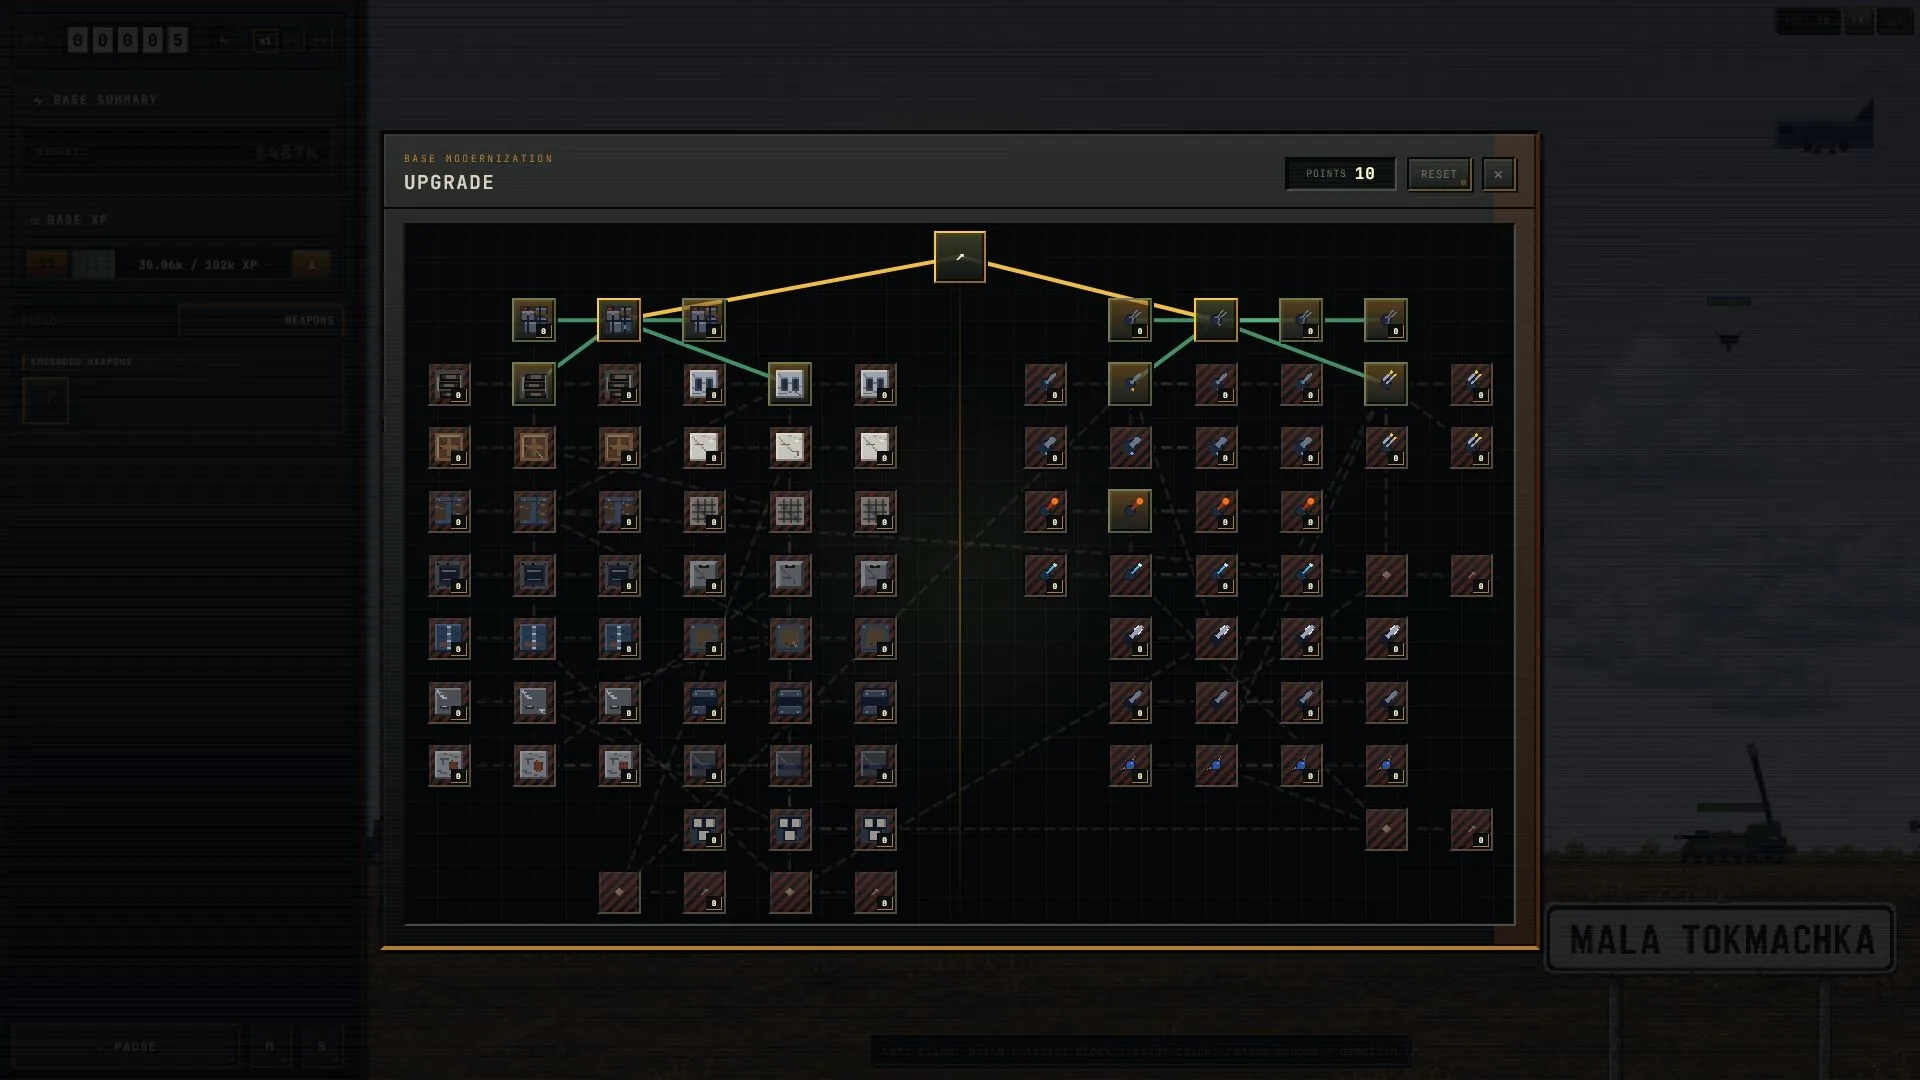Click the MALA TOKMACHKA road sign
The width and height of the screenshot is (1920, 1080).
tap(1720, 939)
